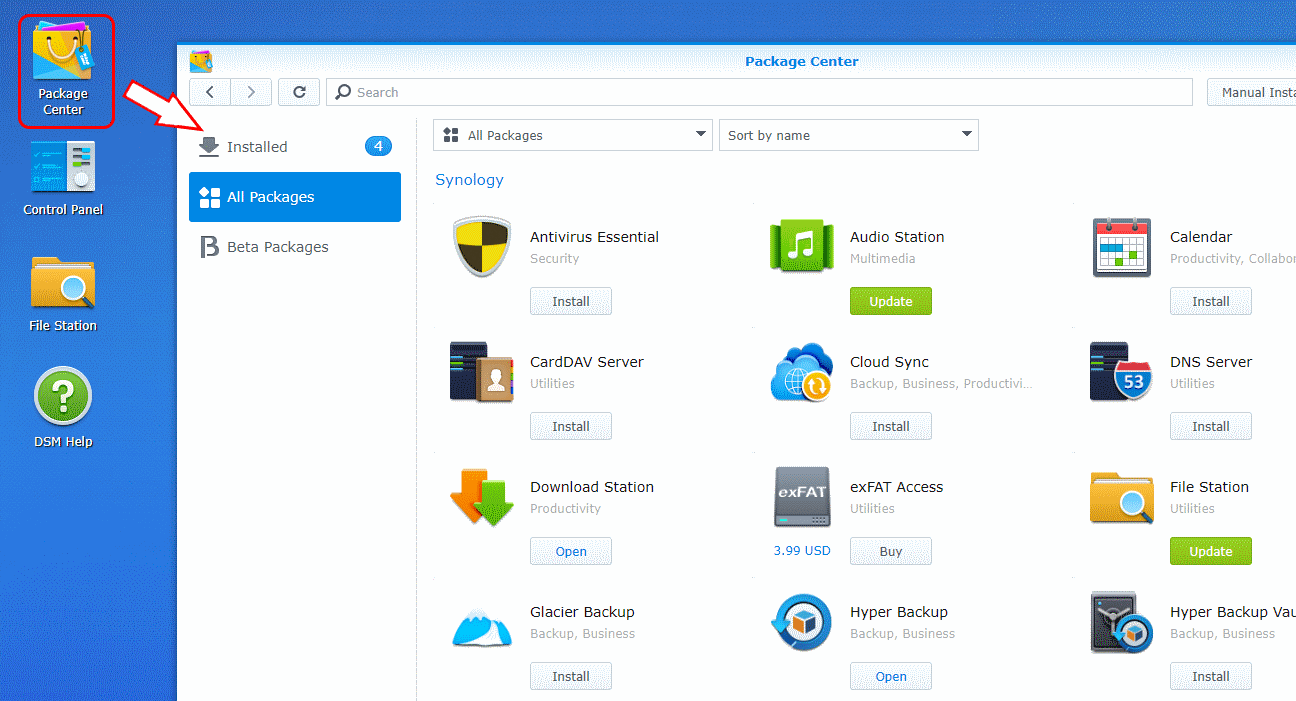Click the Glacier Backup iceberg icon
This screenshot has width=1296, height=701.
coord(482,627)
